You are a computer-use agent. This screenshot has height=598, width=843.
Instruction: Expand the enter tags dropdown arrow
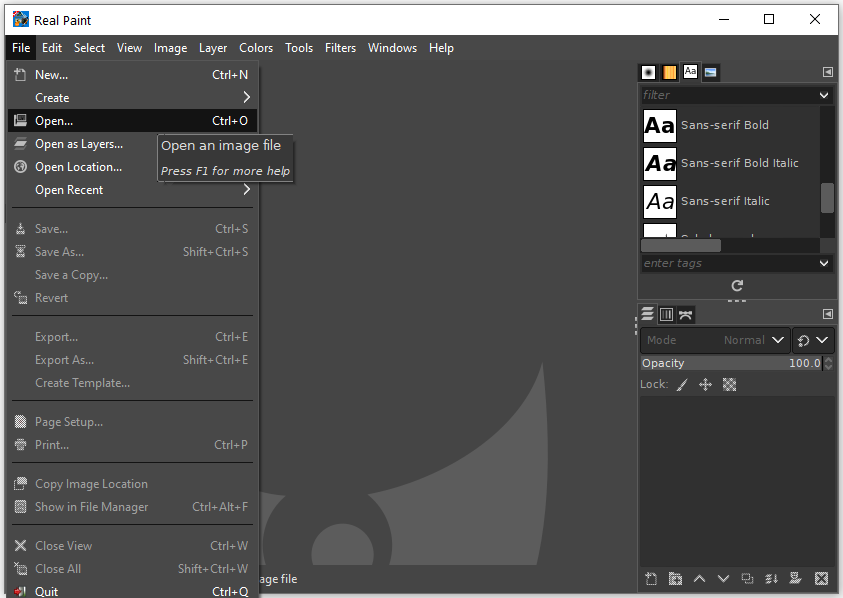coord(824,264)
